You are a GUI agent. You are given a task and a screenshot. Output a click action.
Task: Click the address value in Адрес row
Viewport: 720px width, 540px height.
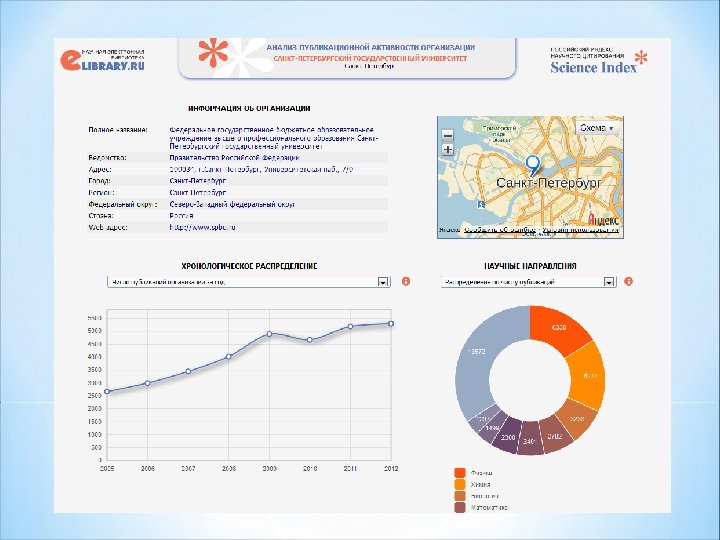[261, 169]
